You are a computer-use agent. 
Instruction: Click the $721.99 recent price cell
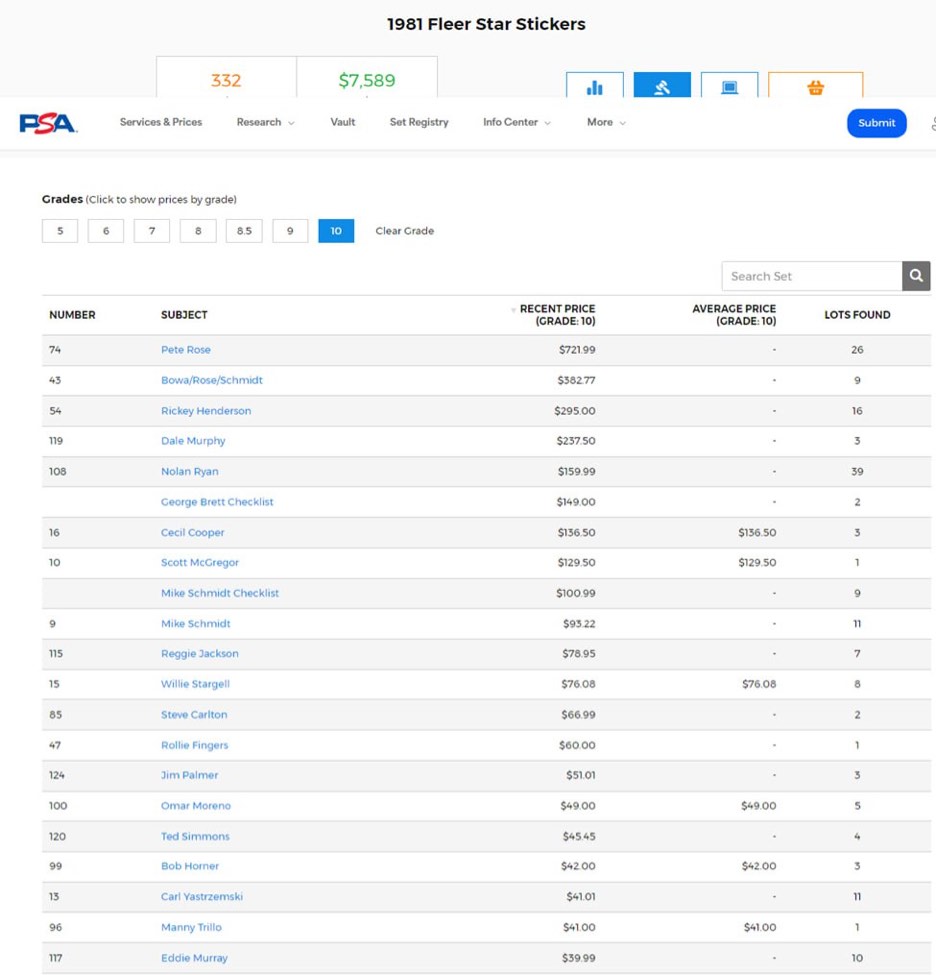point(577,350)
